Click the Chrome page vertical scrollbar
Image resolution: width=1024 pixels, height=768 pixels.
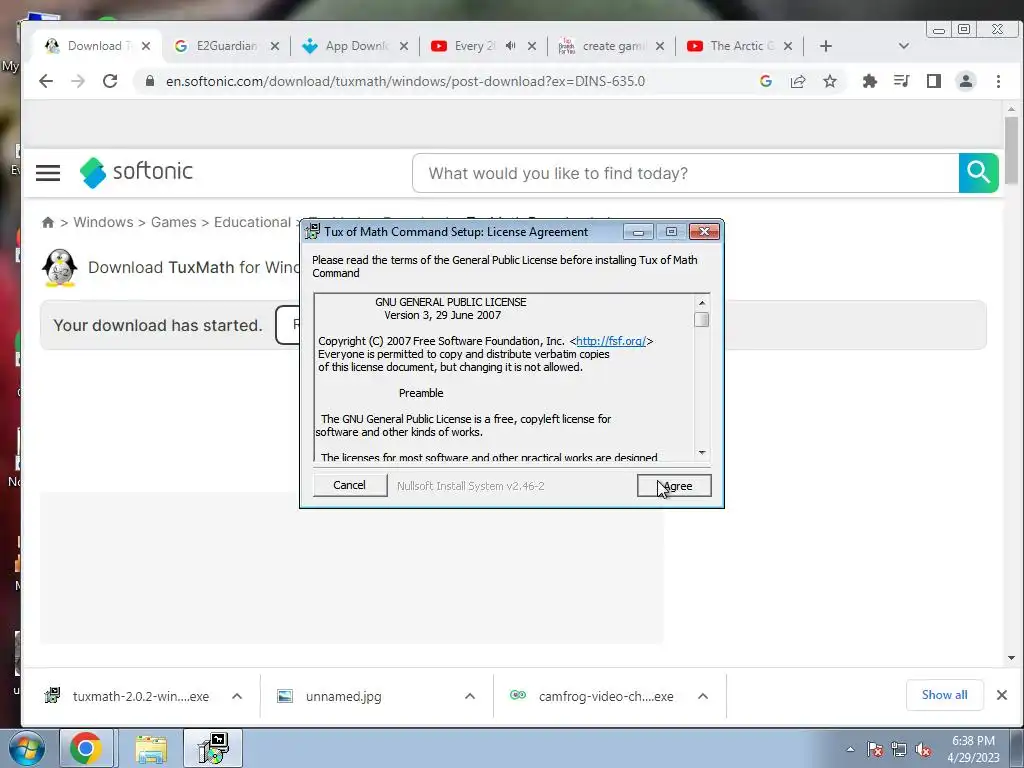1011,151
